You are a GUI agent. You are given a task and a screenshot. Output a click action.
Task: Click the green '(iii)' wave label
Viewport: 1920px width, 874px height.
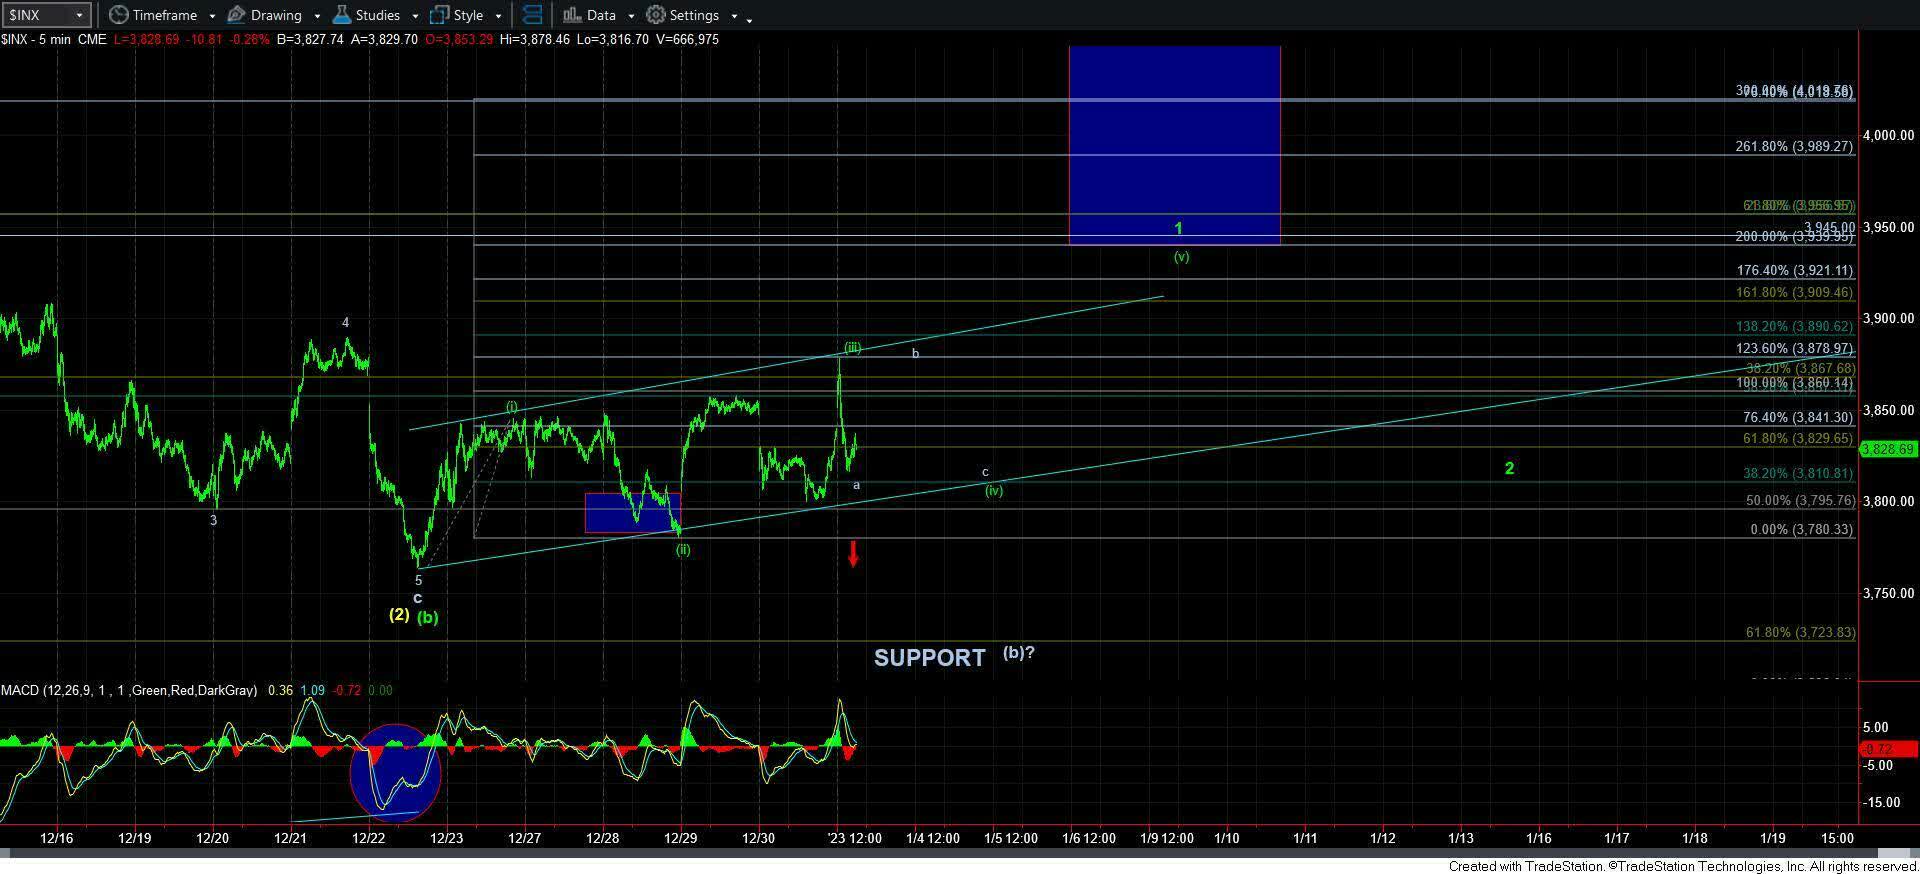click(852, 348)
